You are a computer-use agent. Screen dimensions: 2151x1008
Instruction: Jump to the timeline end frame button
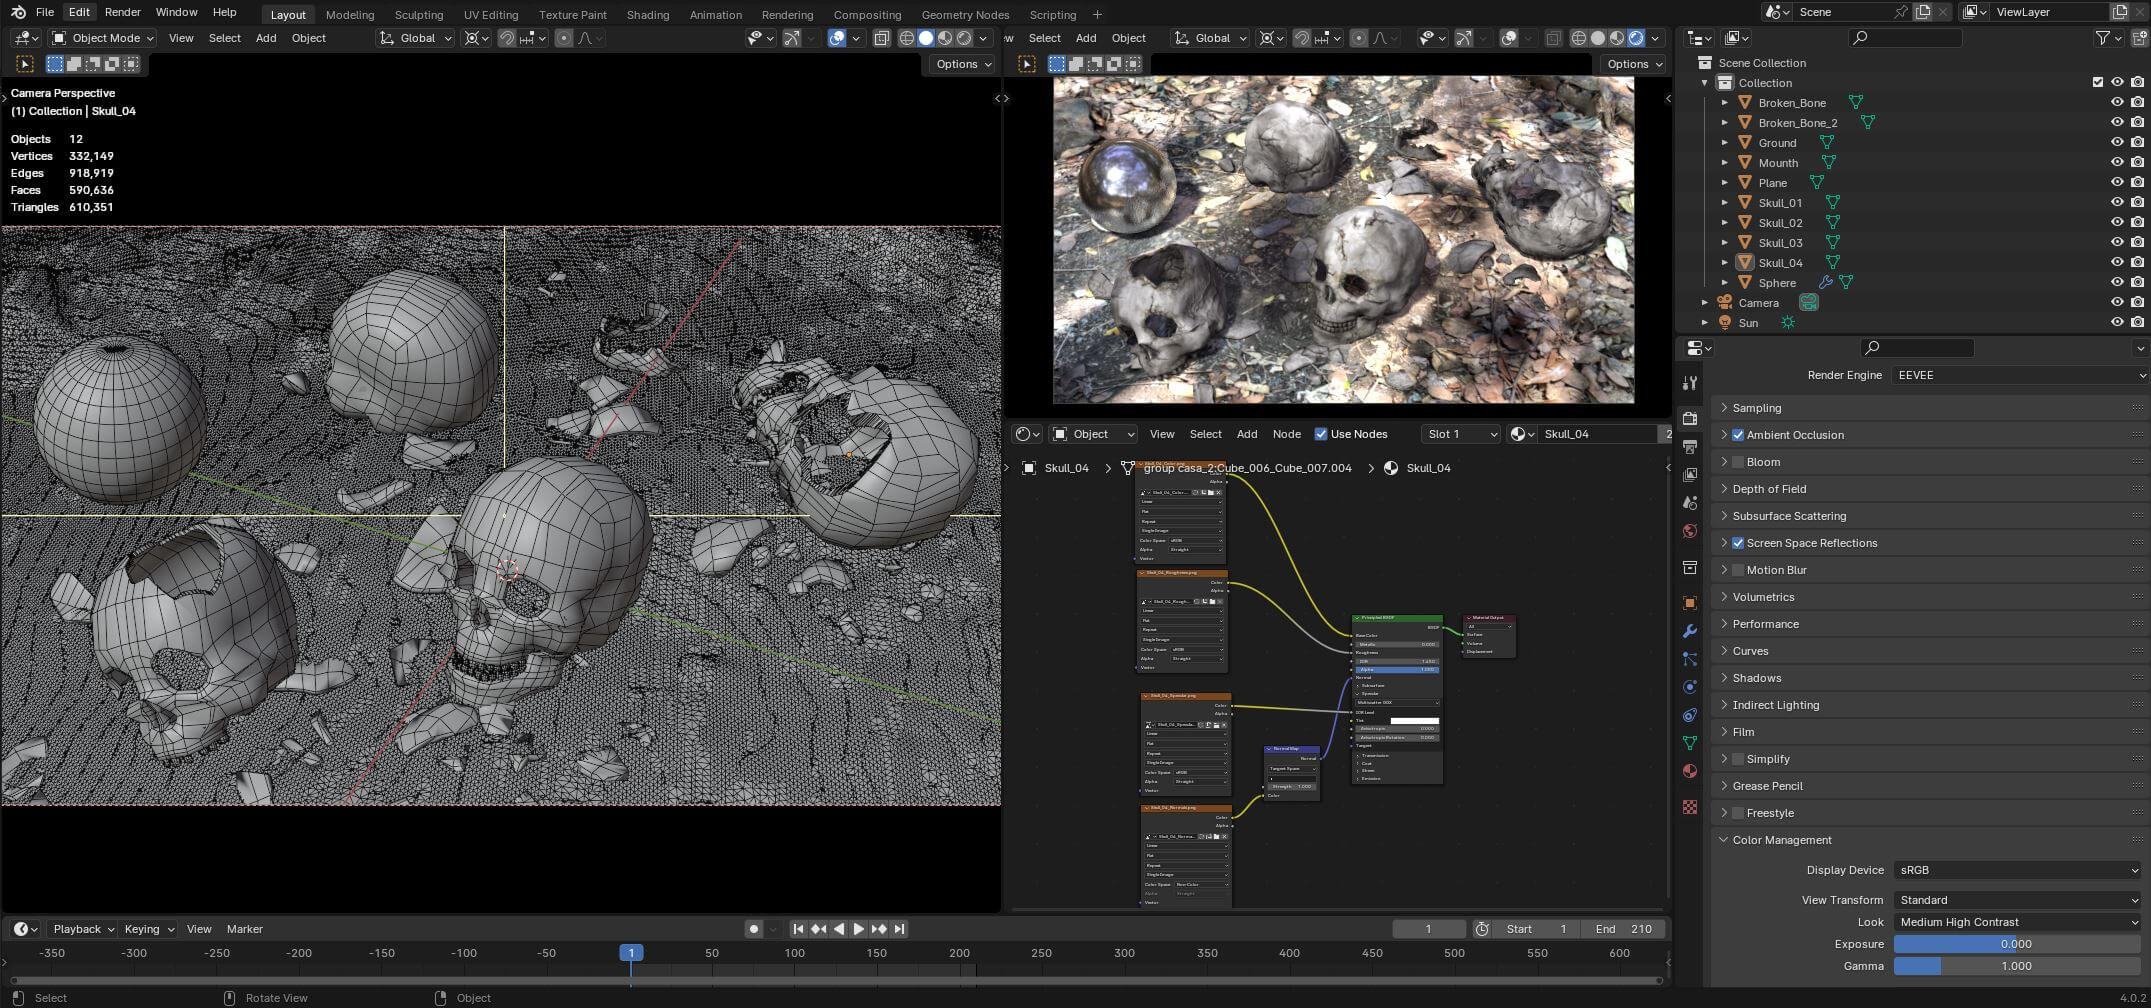click(x=899, y=929)
